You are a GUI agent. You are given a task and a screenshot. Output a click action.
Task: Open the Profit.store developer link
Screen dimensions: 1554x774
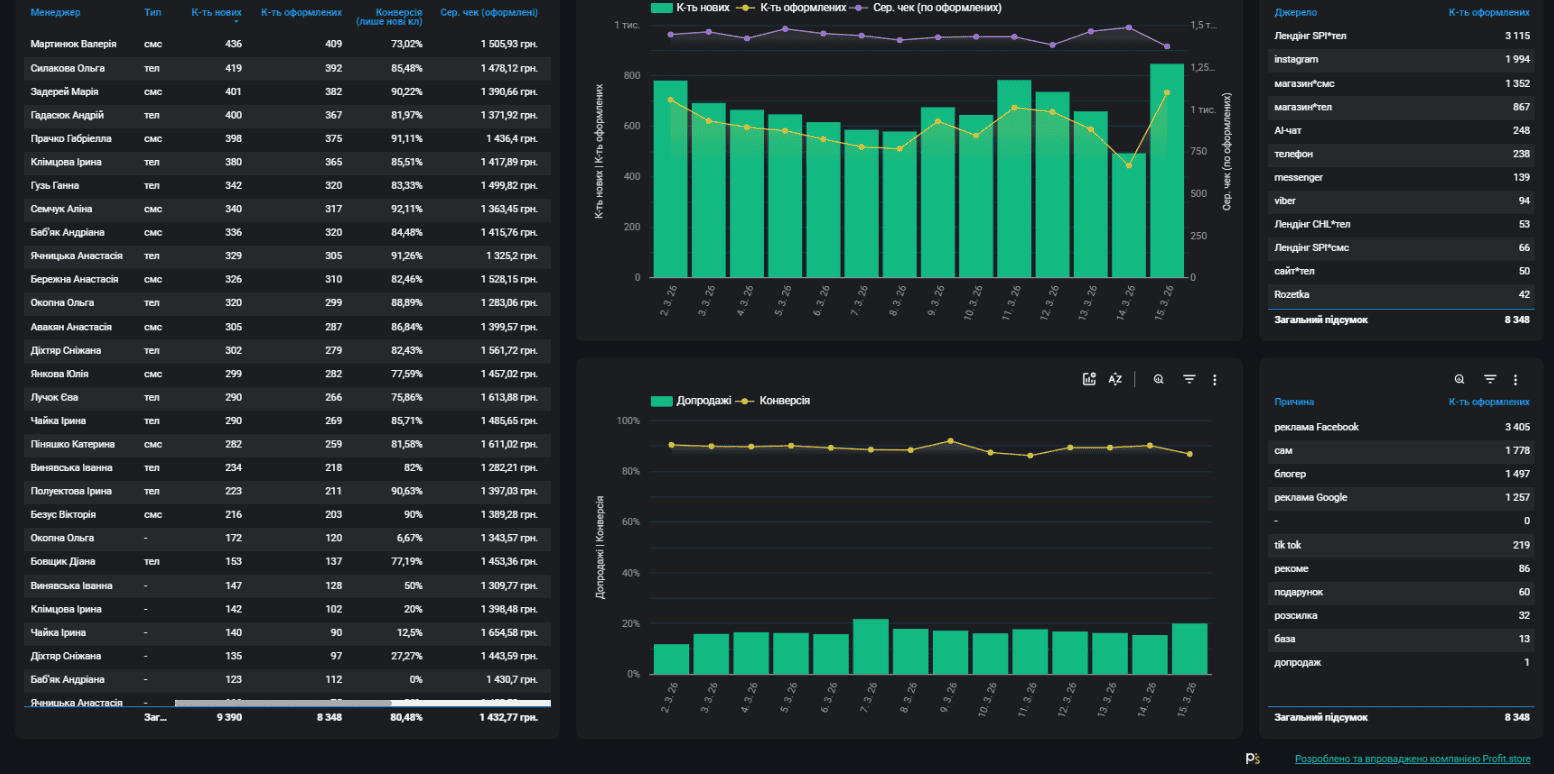pyautogui.click(x=1412, y=759)
